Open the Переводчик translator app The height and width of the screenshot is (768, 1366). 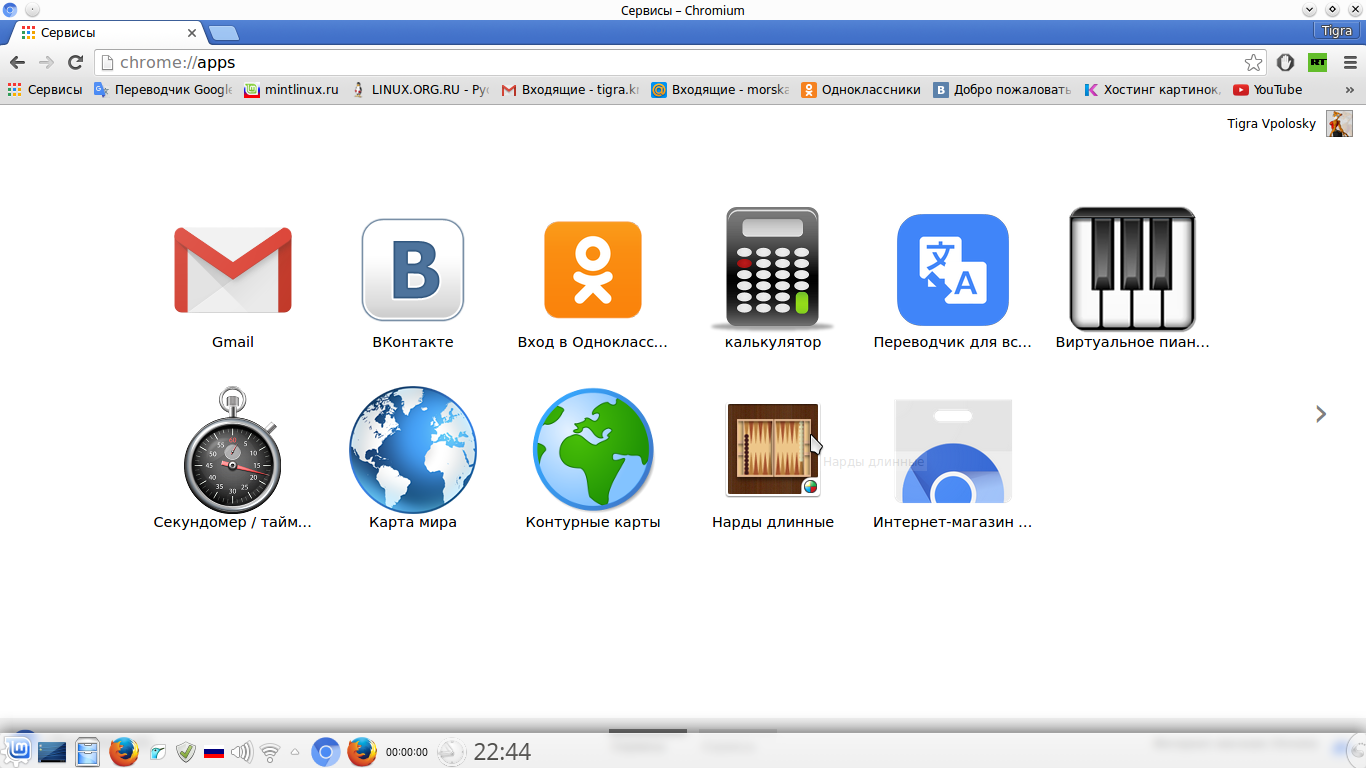pyautogui.click(x=953, y=270)
